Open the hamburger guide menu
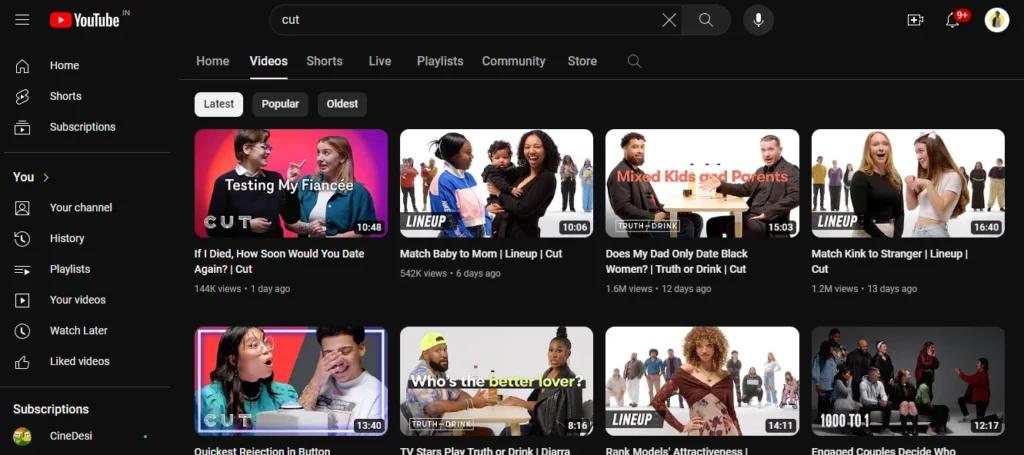The image size is (1024, 455). (x=22, y=20)
